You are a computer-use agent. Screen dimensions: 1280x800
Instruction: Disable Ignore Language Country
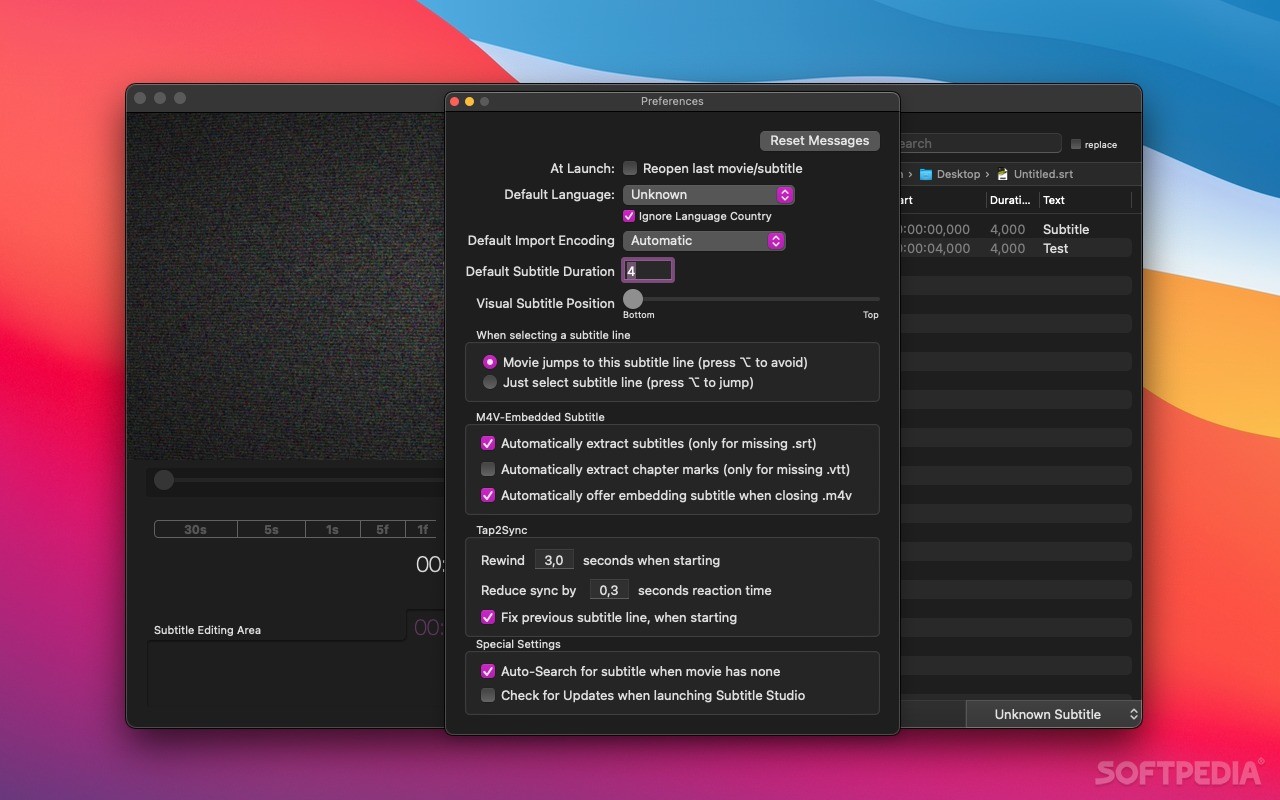click(x=629, y=216)
